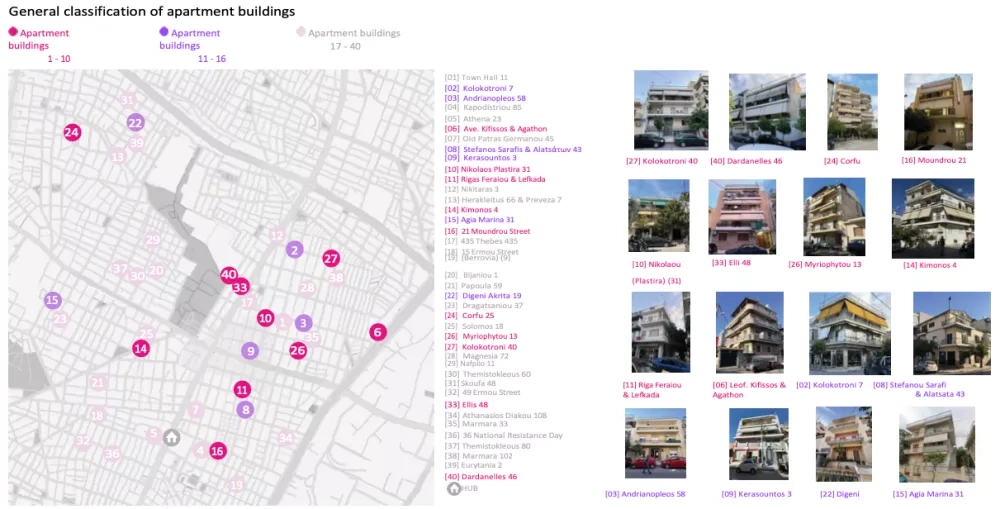The image size is (1000, 509).
Task: Select purple map marker 9
Action: point(250,350)
